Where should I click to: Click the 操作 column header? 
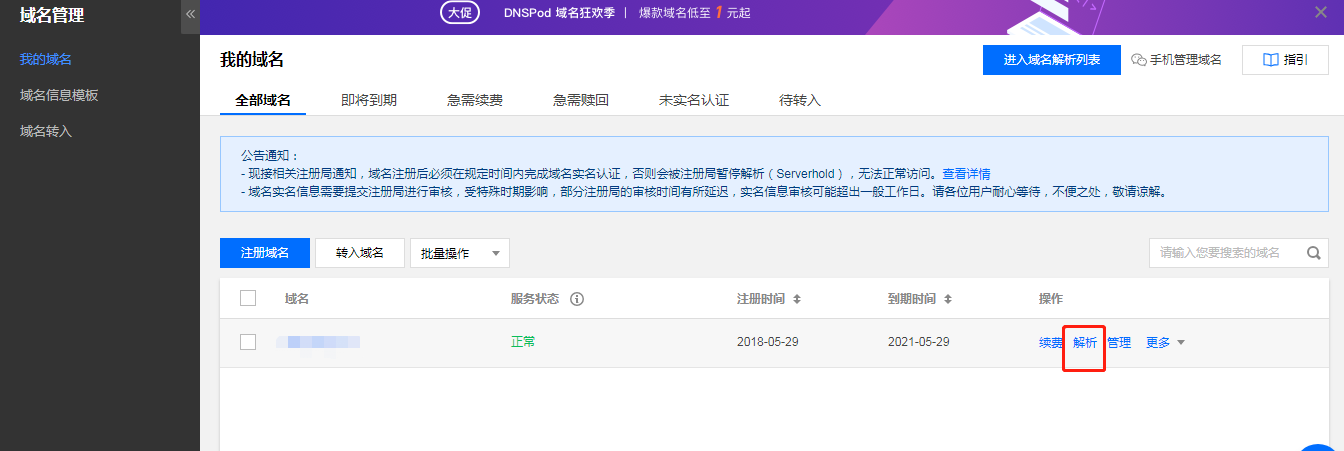[1051, 299]
